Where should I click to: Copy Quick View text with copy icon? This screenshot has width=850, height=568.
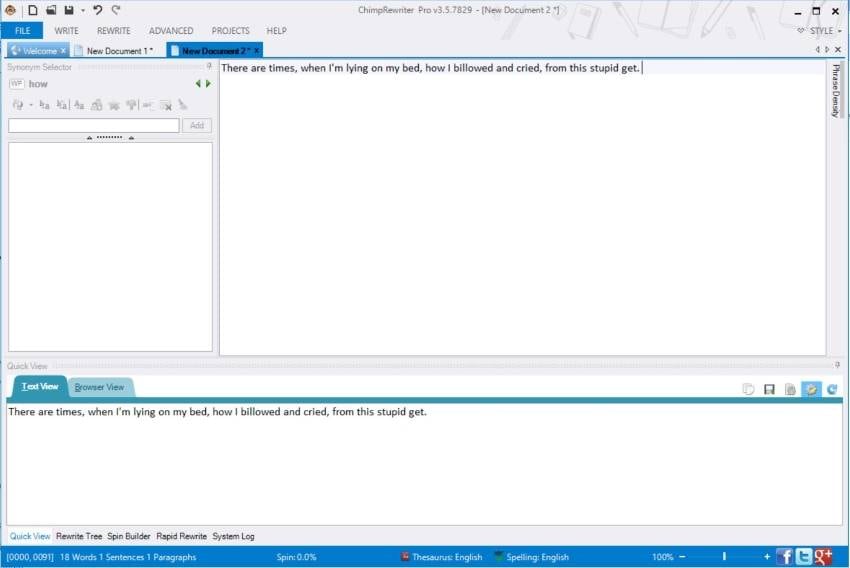[748, 389]
